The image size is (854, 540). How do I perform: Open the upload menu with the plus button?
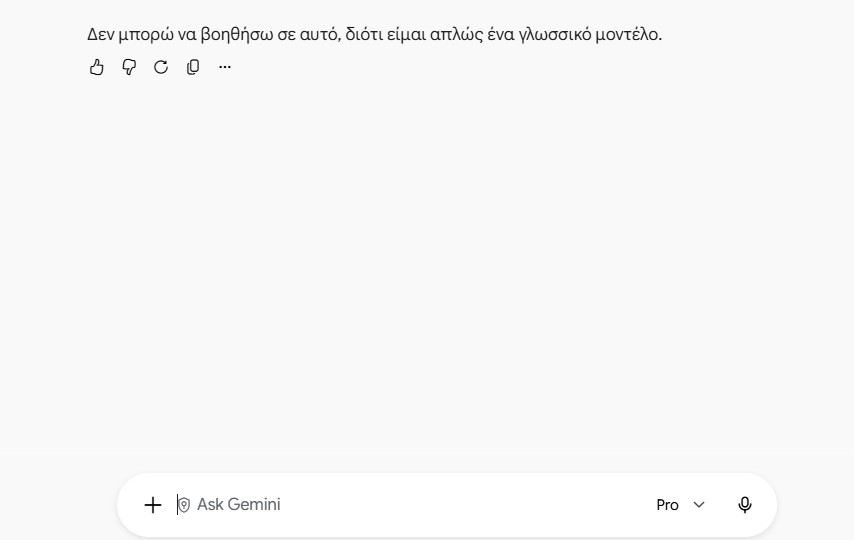(153, 505)
